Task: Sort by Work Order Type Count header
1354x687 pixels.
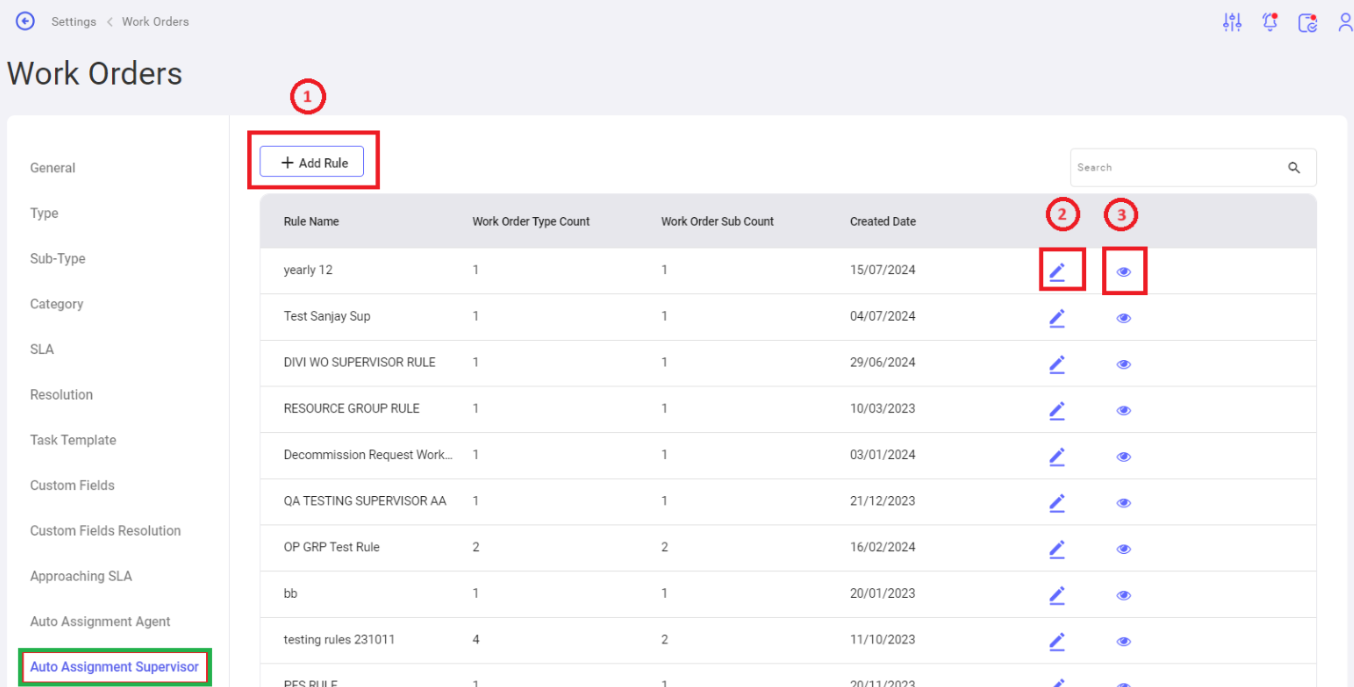Action: click(531, 221)
